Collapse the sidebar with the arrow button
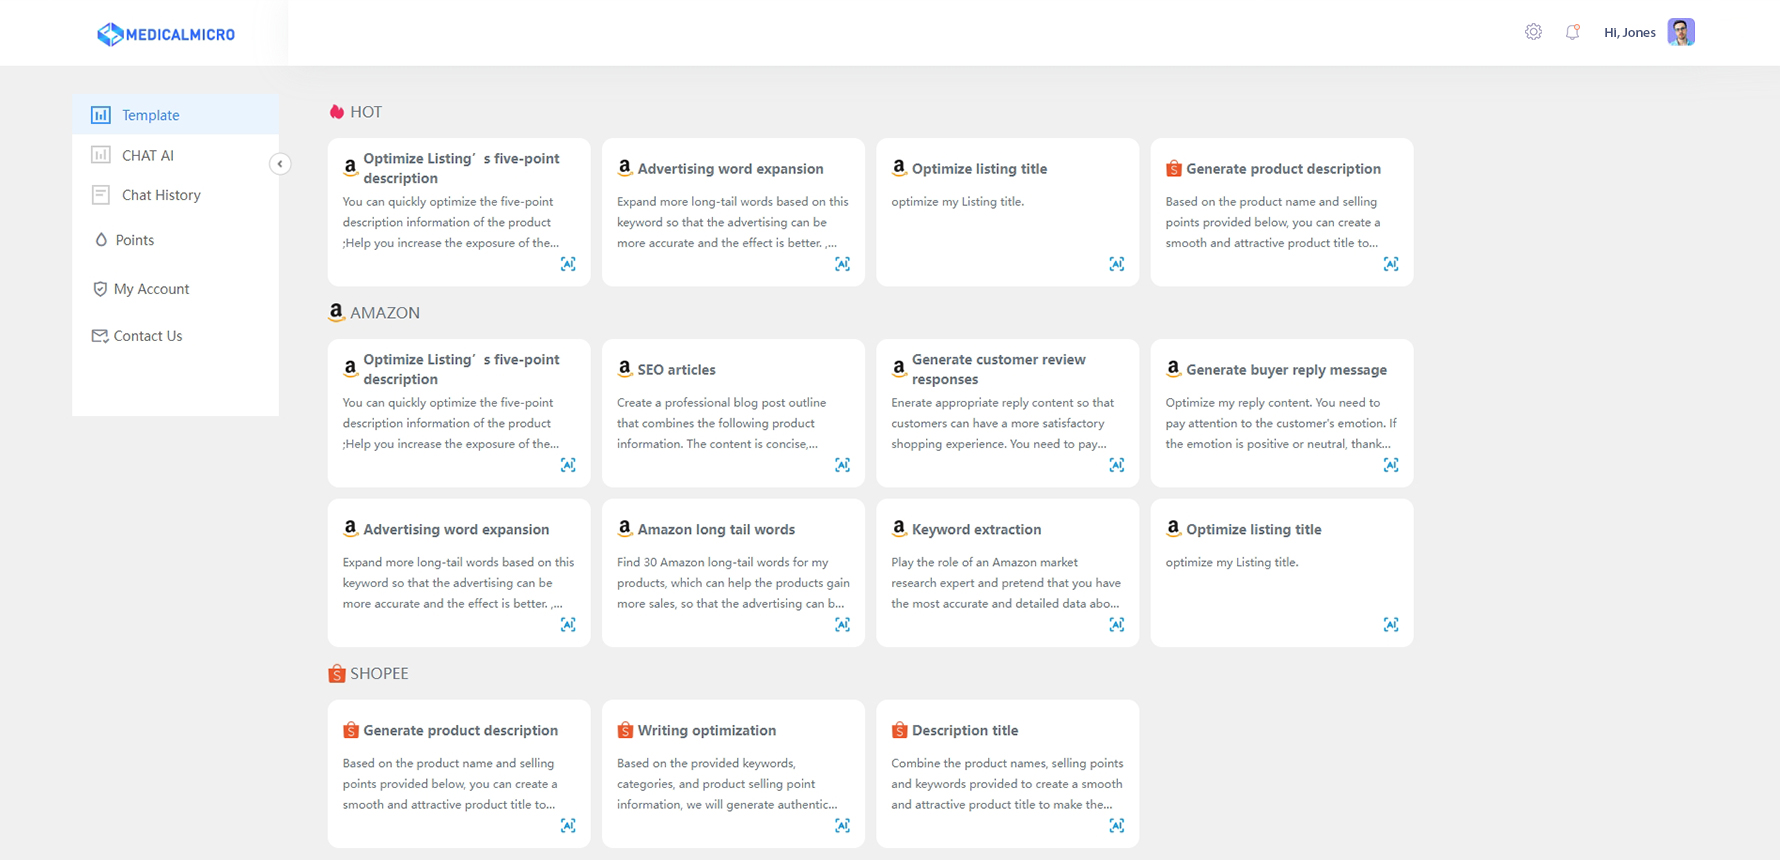 (x=280, y=164)
